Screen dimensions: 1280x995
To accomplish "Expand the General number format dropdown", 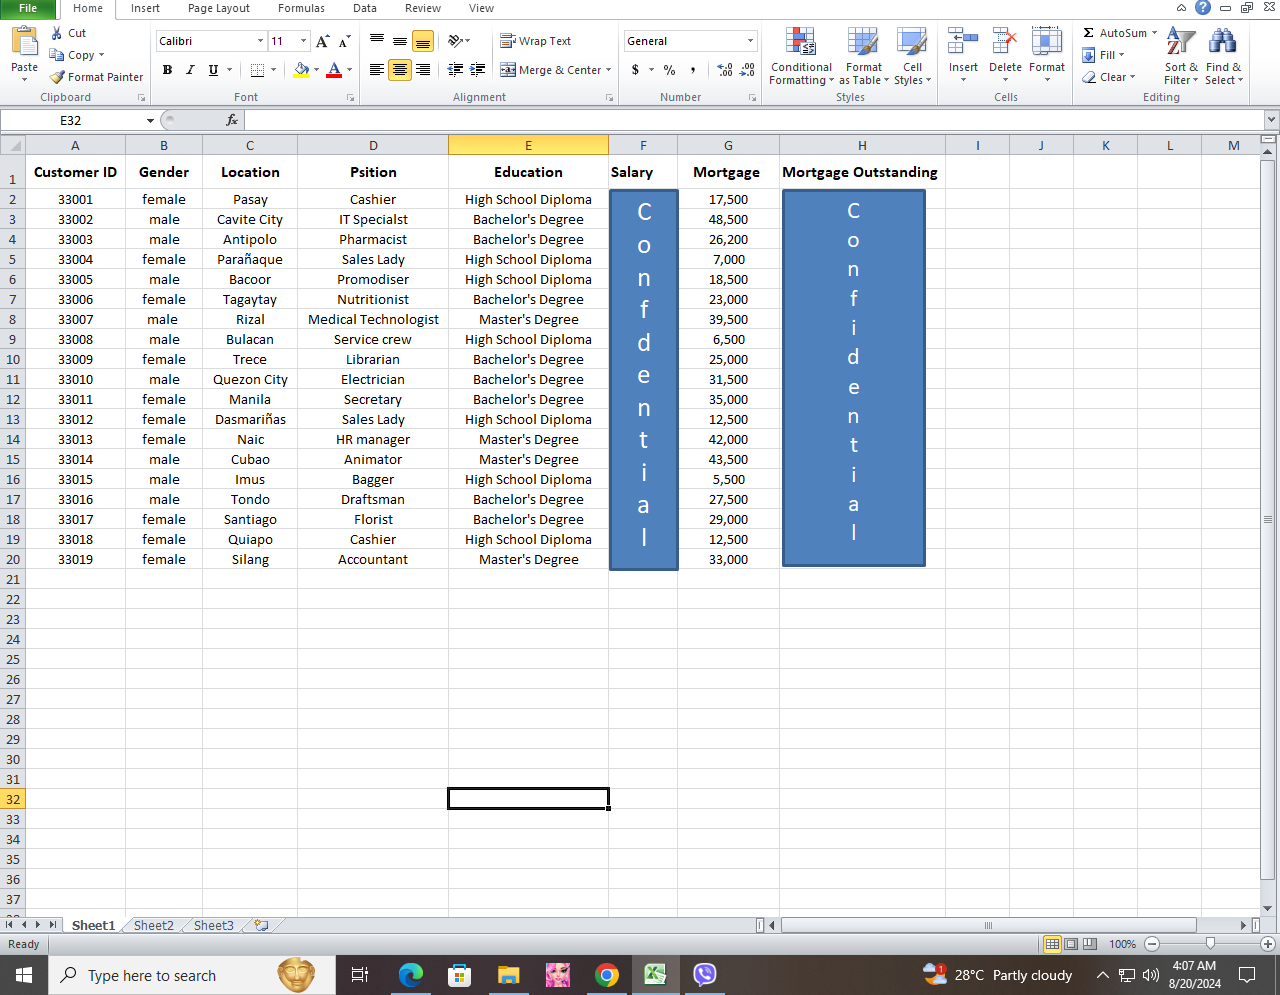I will tap(750, 41).
